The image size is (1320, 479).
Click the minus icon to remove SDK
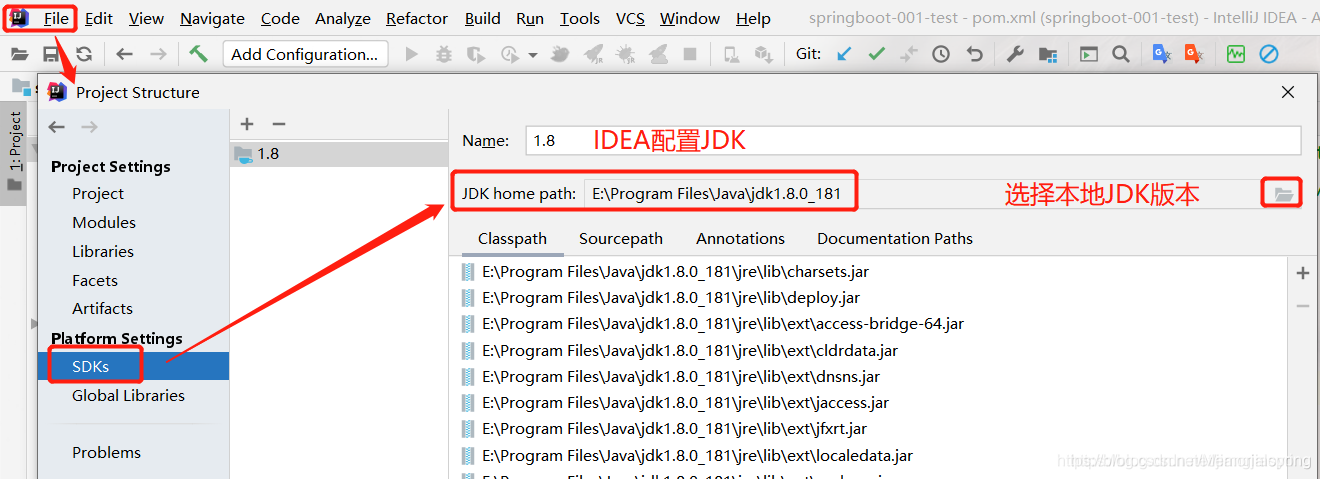[x=279, y=124]
